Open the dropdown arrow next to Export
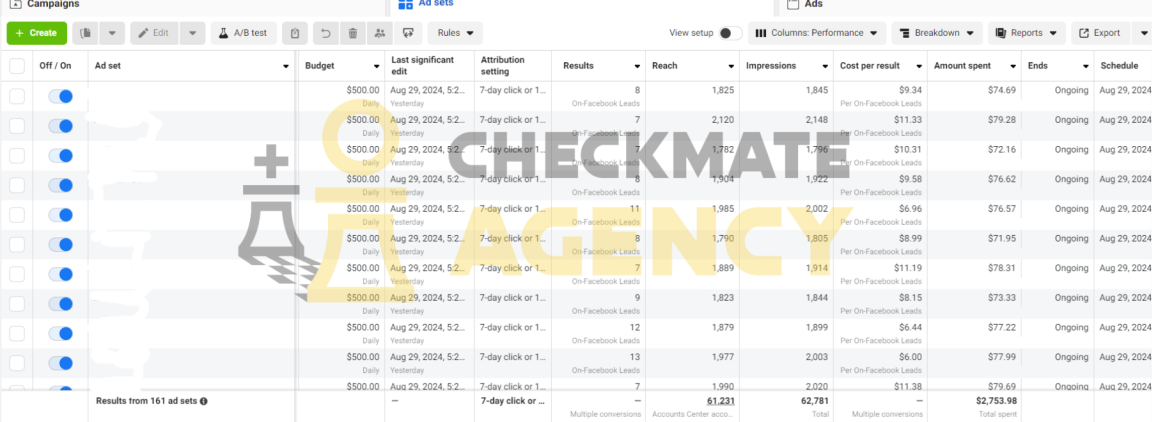This screenshot has width=1158, height=422. pyautogui.click(x=1143, y=33)
